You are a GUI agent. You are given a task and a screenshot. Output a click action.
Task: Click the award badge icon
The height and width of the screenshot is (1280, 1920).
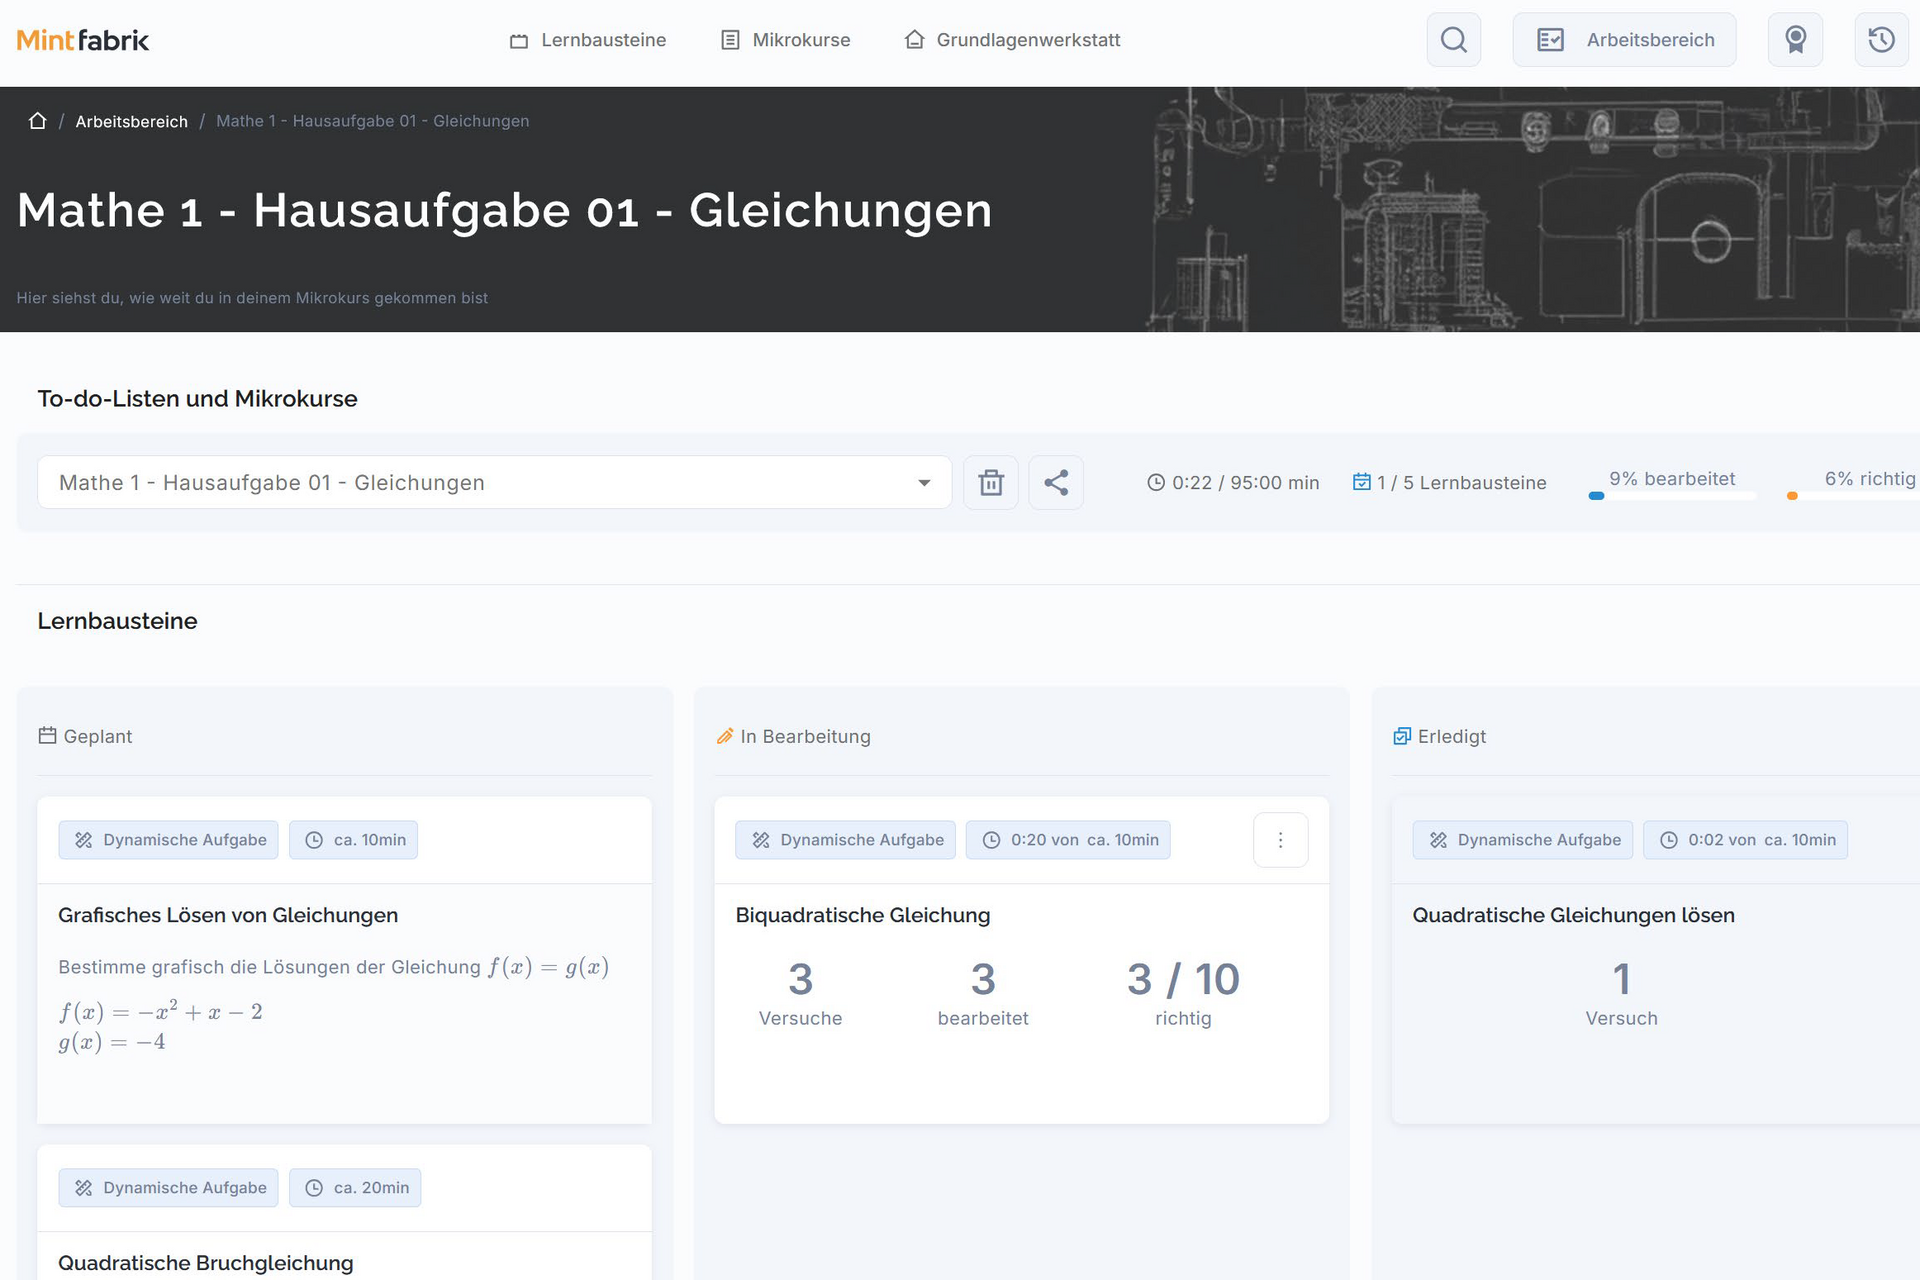point(1795,40)
